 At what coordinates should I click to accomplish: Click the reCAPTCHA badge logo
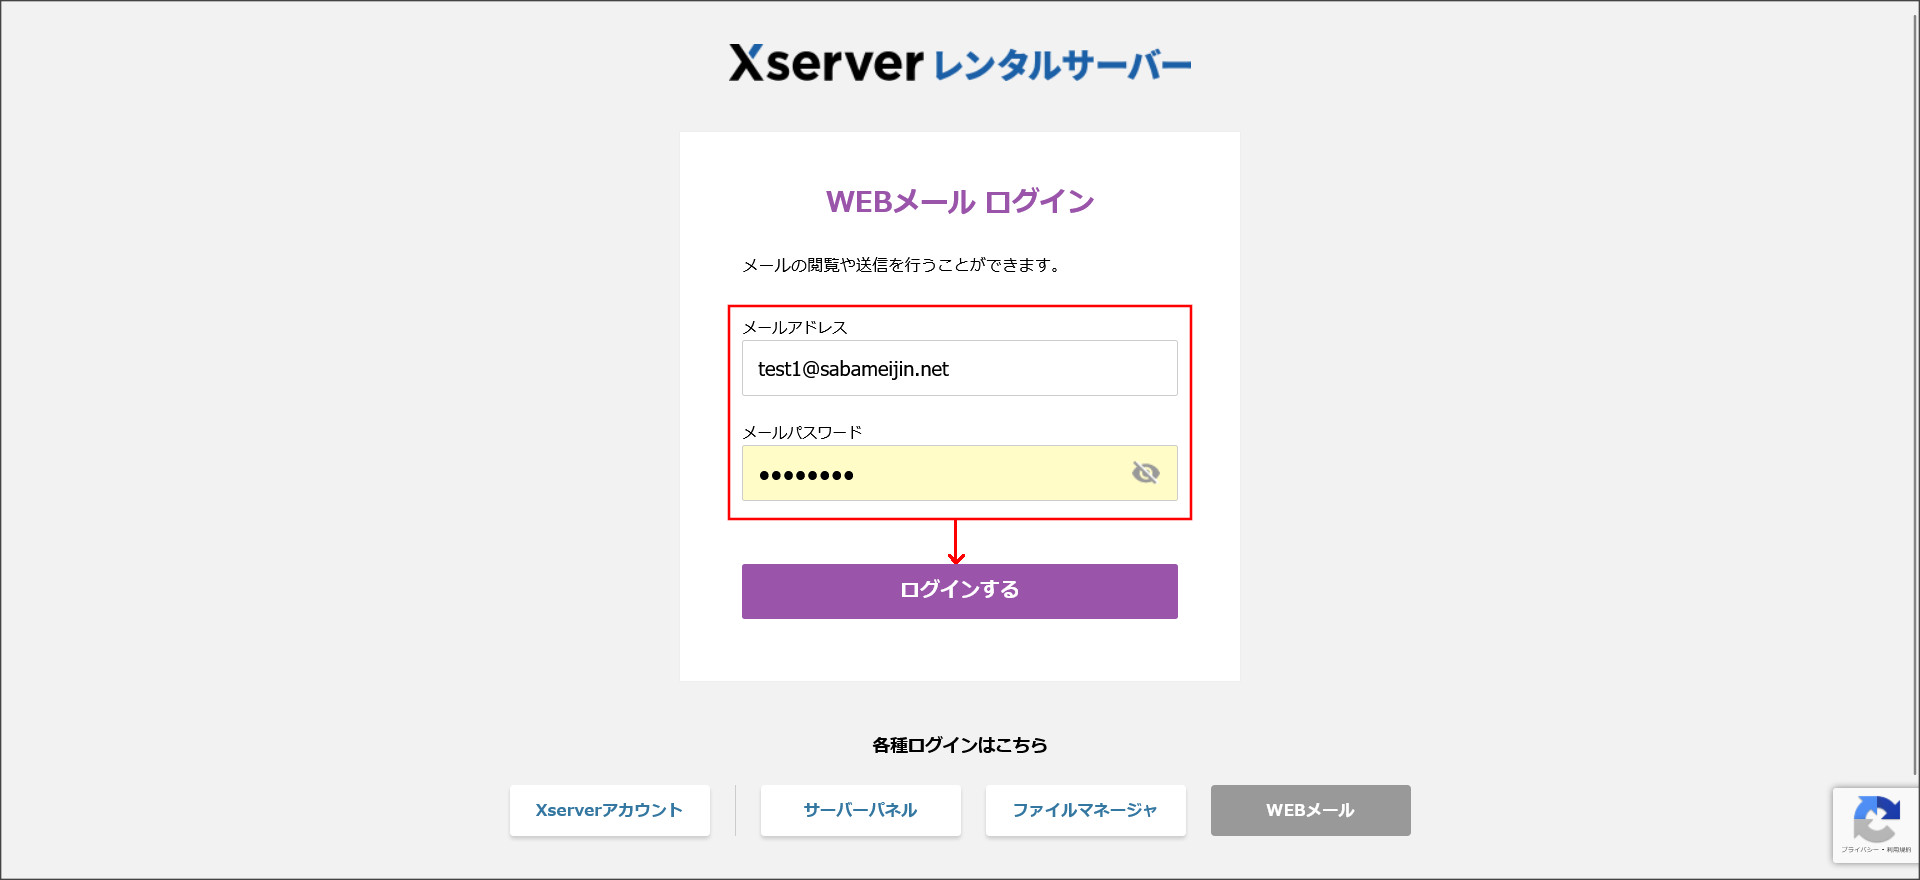[1876, 819]
